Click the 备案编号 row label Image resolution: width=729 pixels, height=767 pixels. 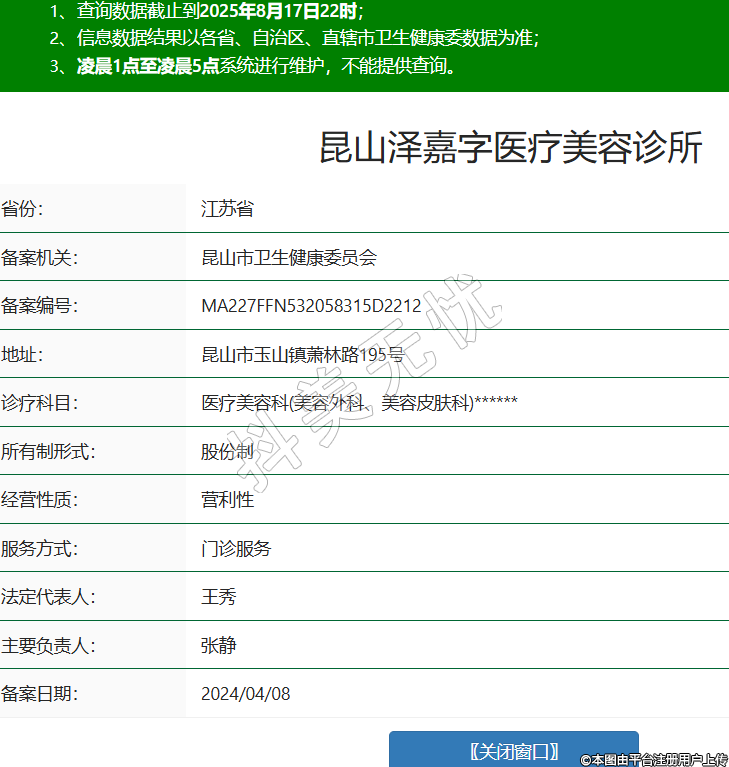(x=39, y=306)
